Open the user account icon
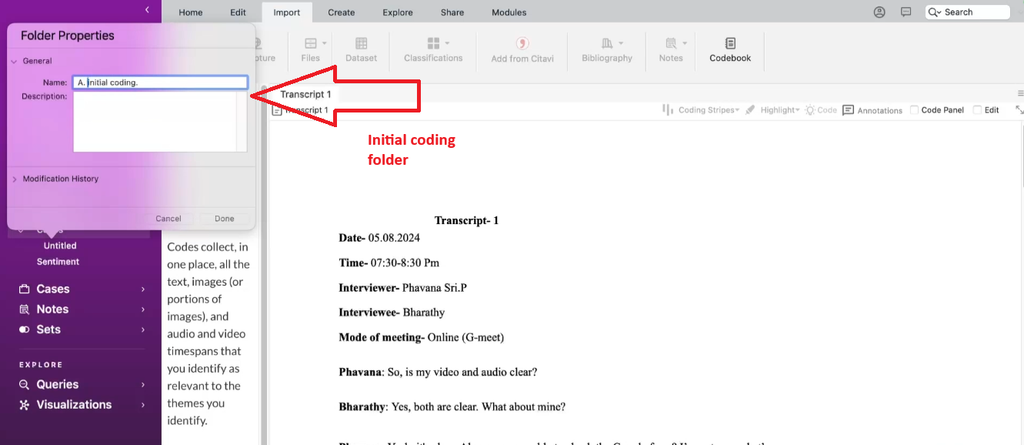 880,12
